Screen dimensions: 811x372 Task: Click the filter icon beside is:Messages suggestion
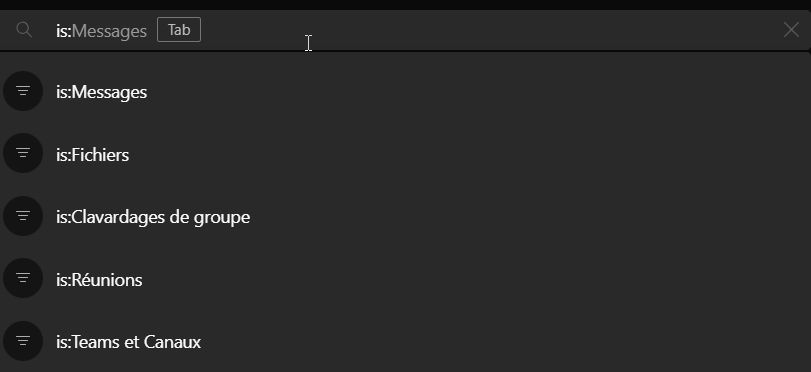coord(23,91)
